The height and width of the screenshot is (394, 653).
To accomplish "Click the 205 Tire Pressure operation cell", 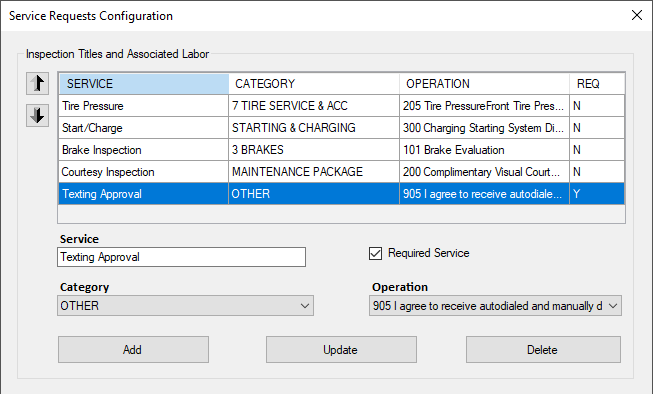I will 484,106.
